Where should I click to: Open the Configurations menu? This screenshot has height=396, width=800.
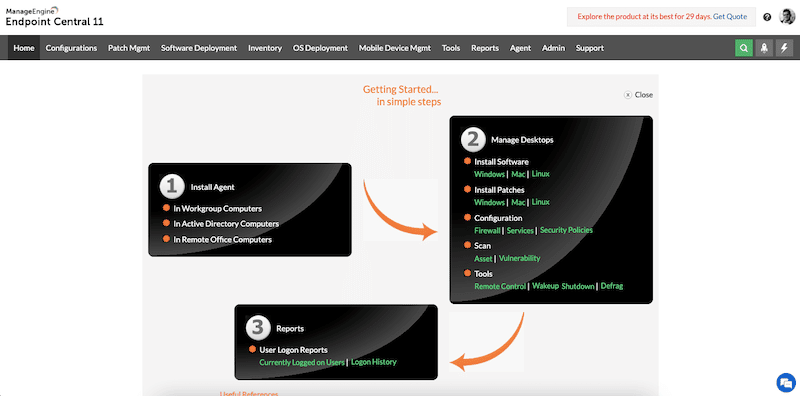pos(71,48)
